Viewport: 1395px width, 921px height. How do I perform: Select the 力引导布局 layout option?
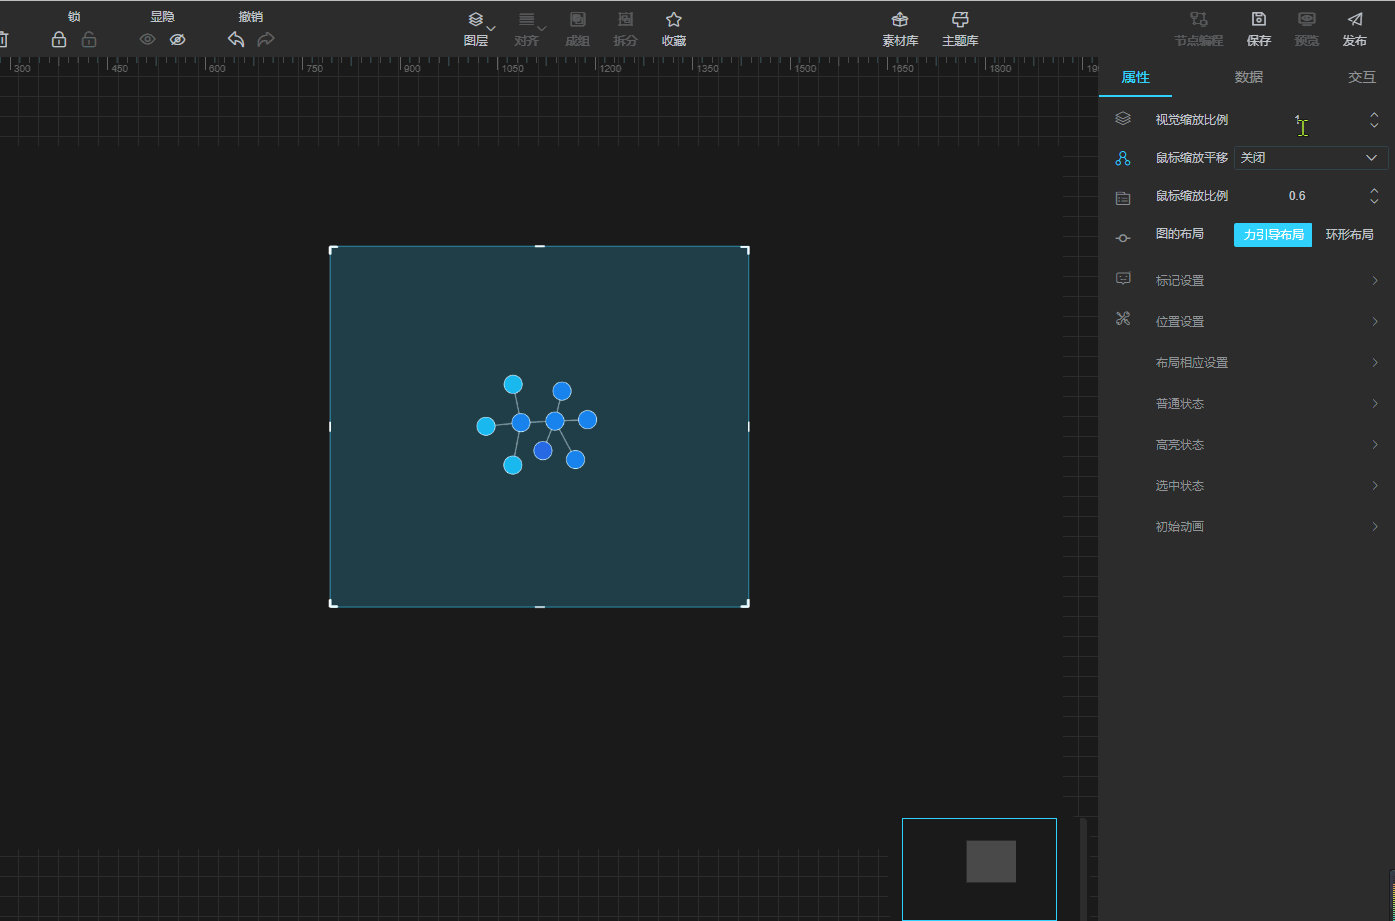pos(1273,235)
